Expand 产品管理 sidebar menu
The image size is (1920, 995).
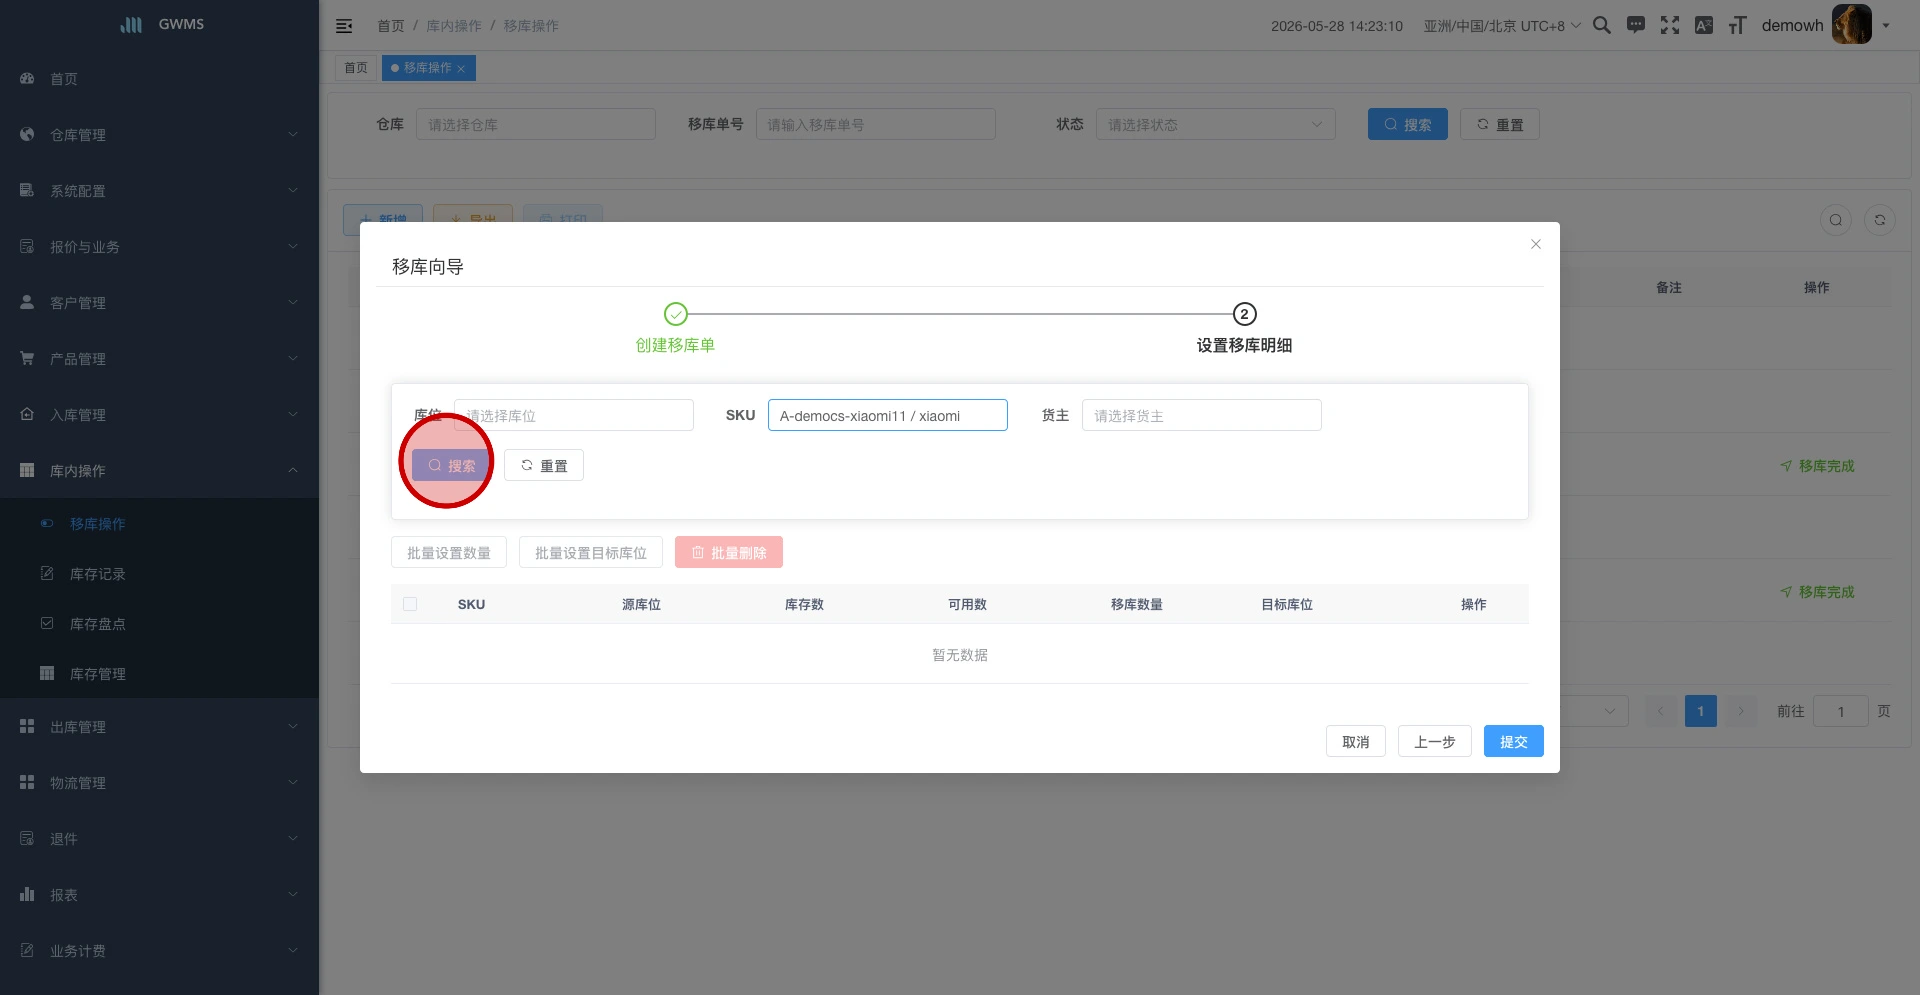point(160,358)
